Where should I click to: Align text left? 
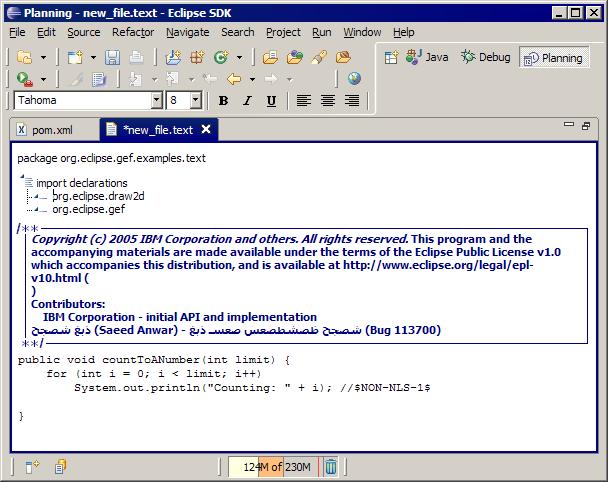304,101
